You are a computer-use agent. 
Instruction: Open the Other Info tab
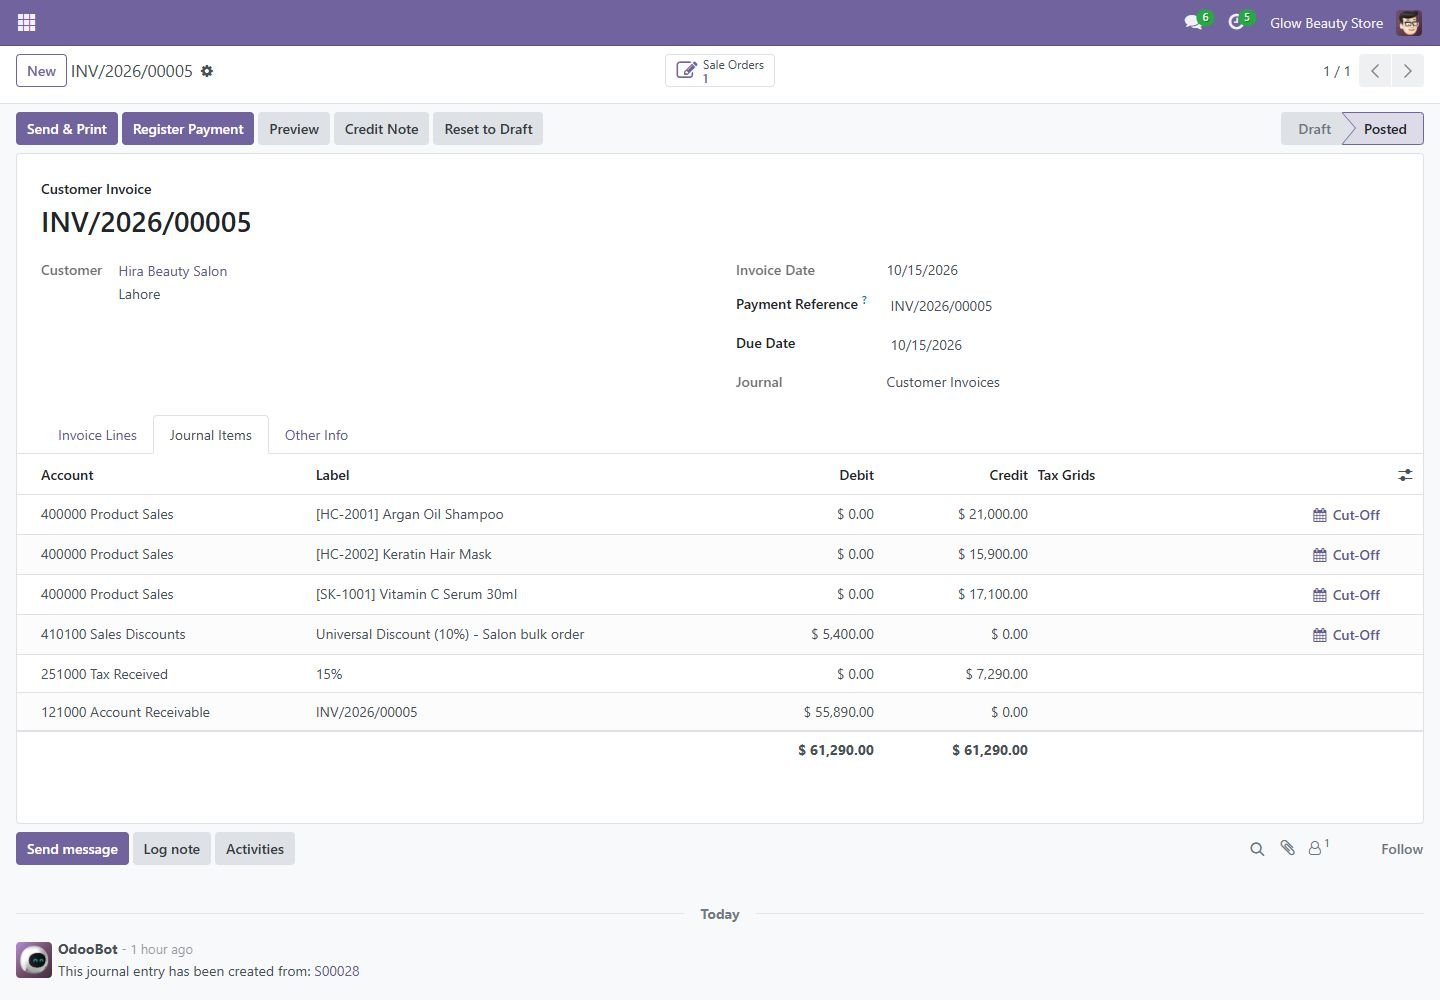point(316,435)
